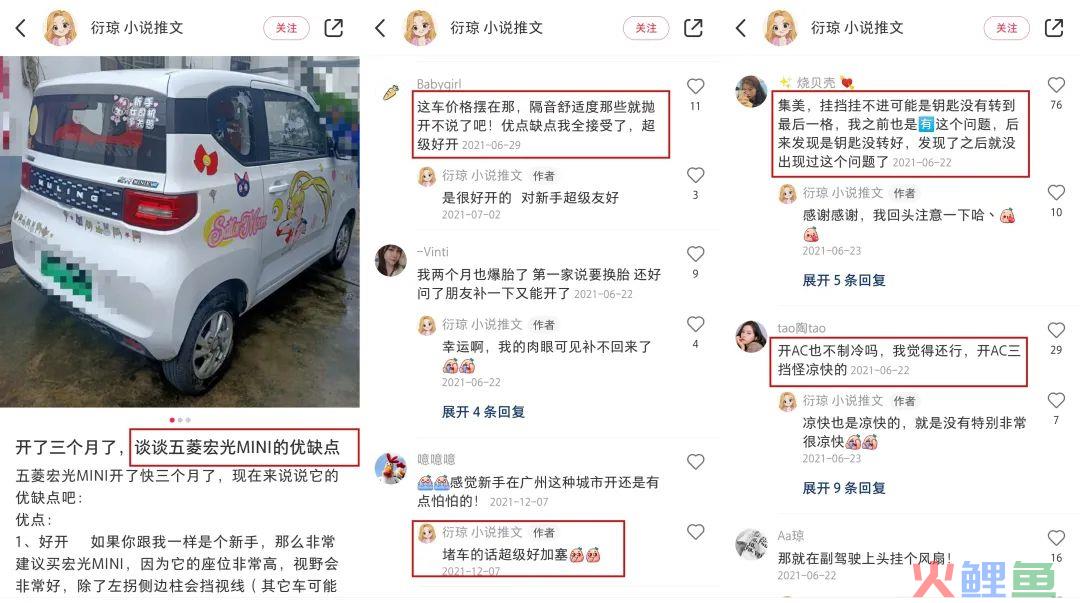The height and width of the screenshot is (603, 1080).
Task: Go back using the middle panel's arrow
Action: (380, 28)
